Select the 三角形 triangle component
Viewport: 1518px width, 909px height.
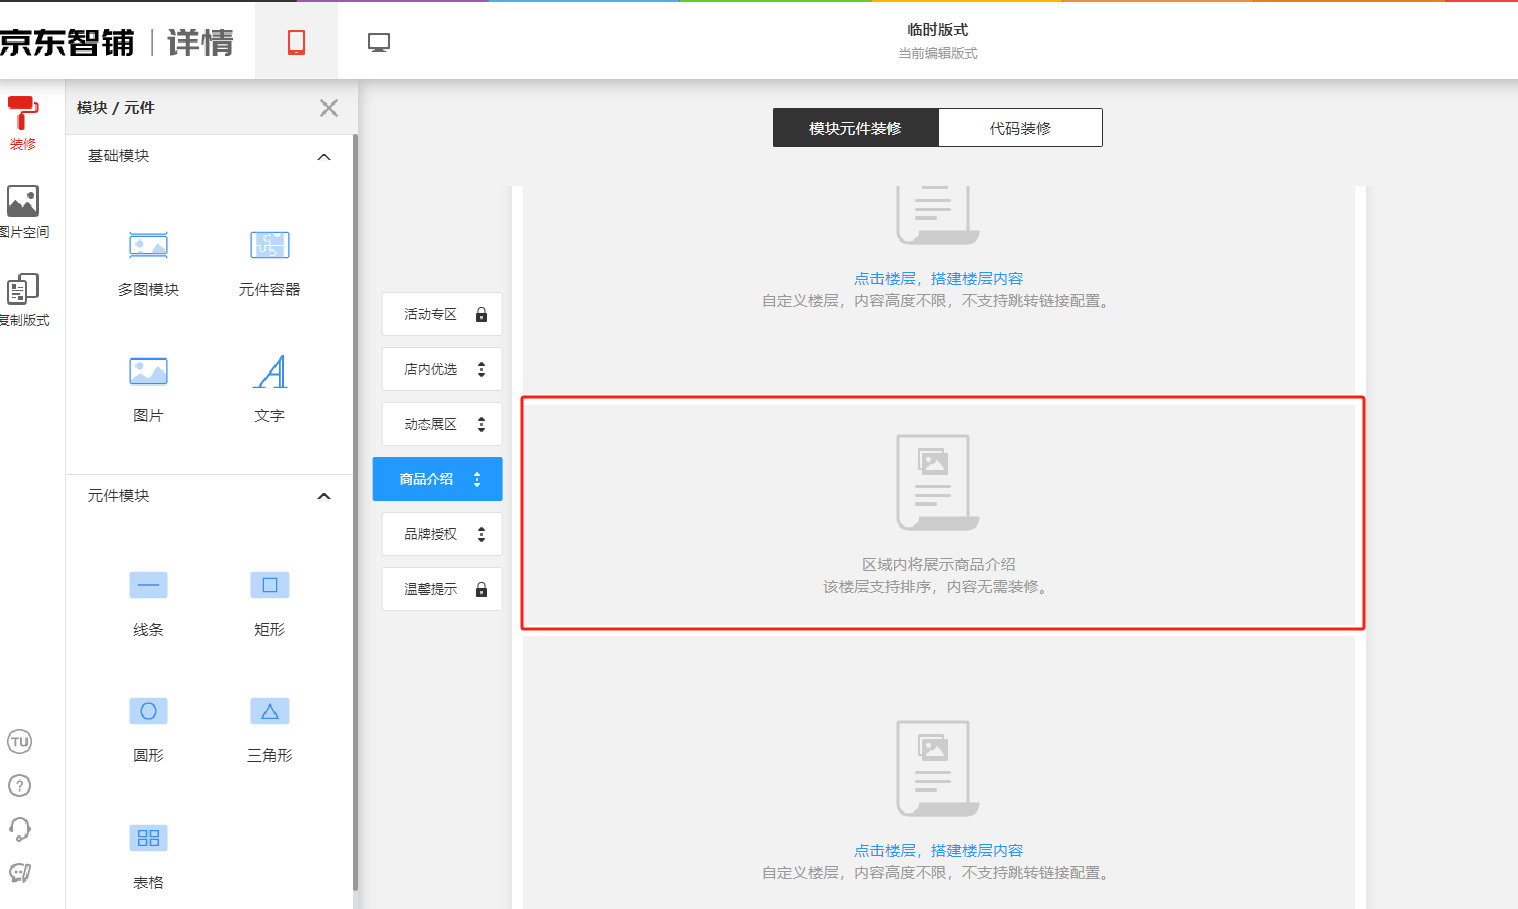tap(269, 711)
